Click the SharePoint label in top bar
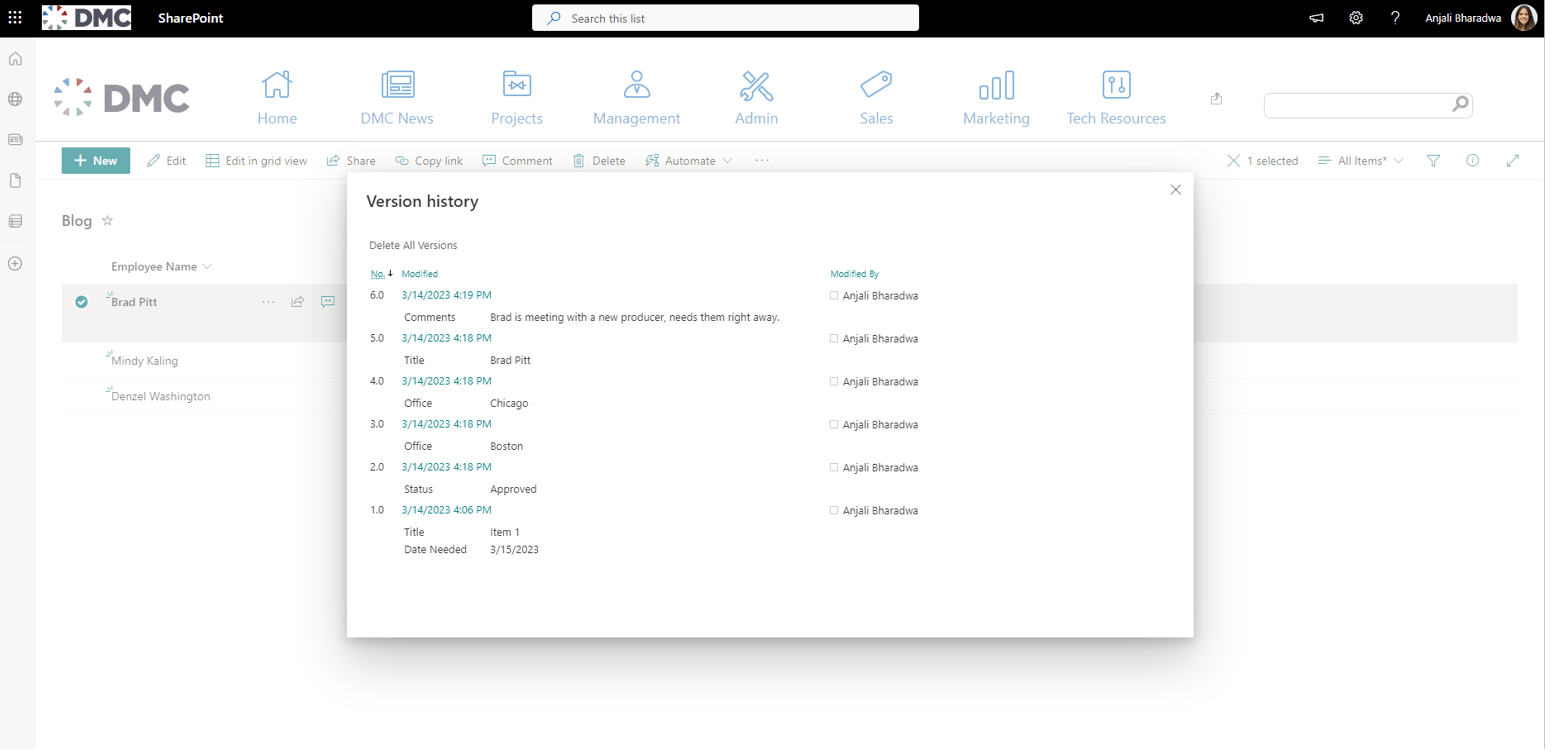 coord(192,18)
